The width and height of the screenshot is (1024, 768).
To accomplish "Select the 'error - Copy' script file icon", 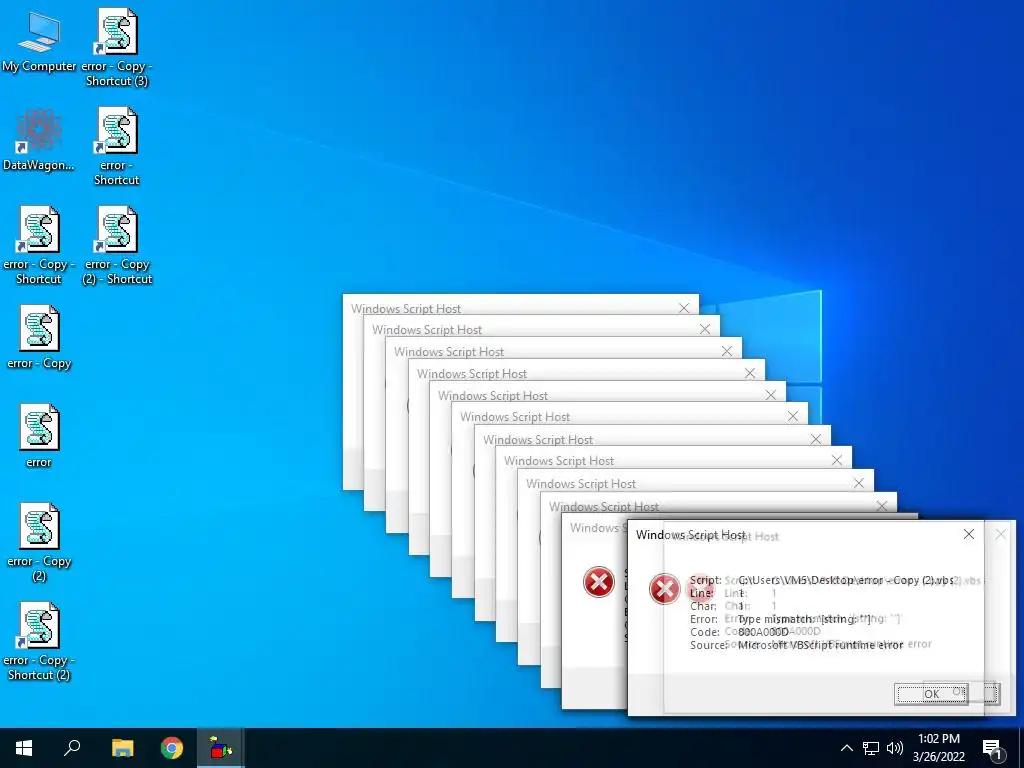I will (39, 338).
